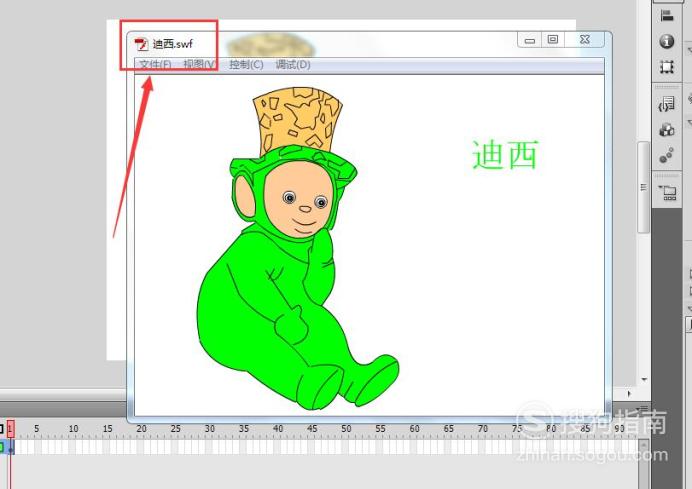Click frame 20 on the timeline ruler

point(142,429)
